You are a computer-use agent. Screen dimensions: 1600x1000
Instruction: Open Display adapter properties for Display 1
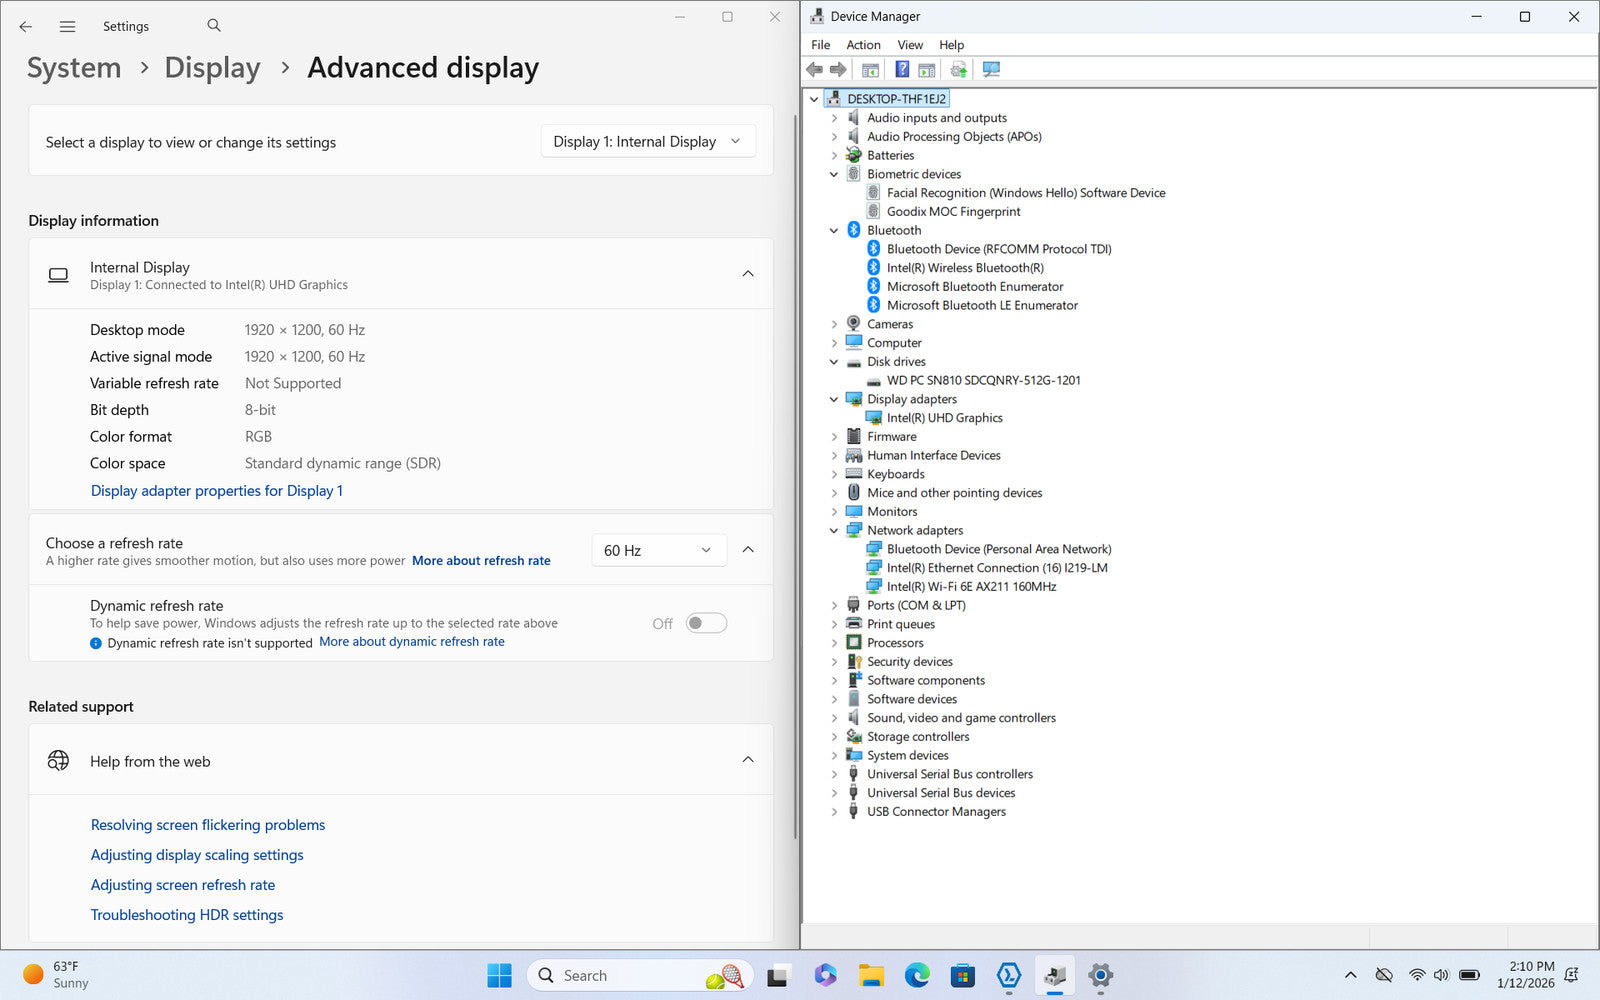click(216, 491)
